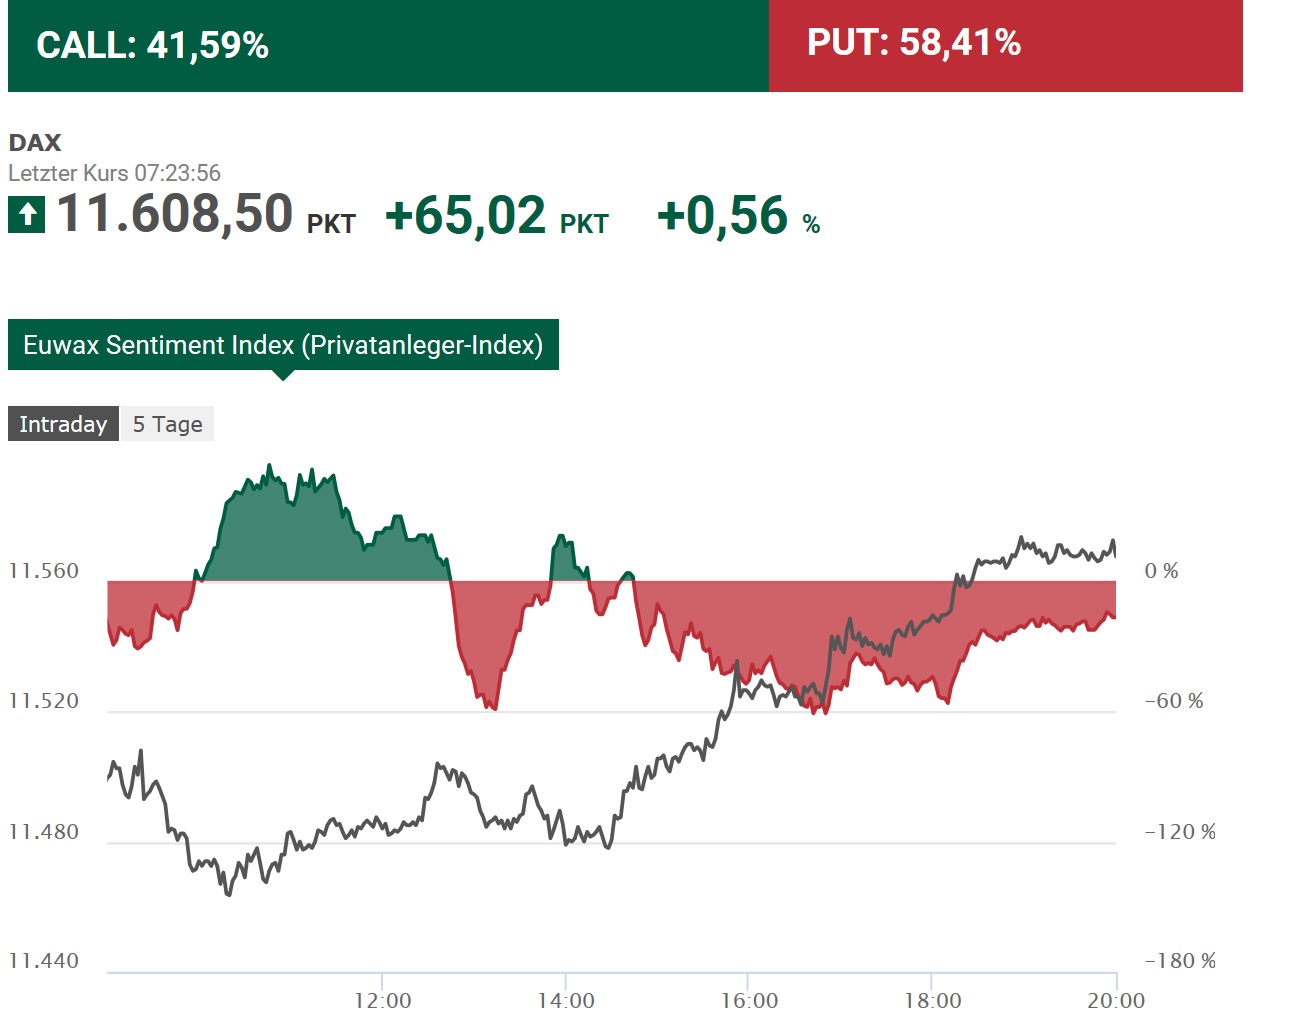Select the Intraday tab
This screenshot has height=1019, width=1309.
(62, 423)
